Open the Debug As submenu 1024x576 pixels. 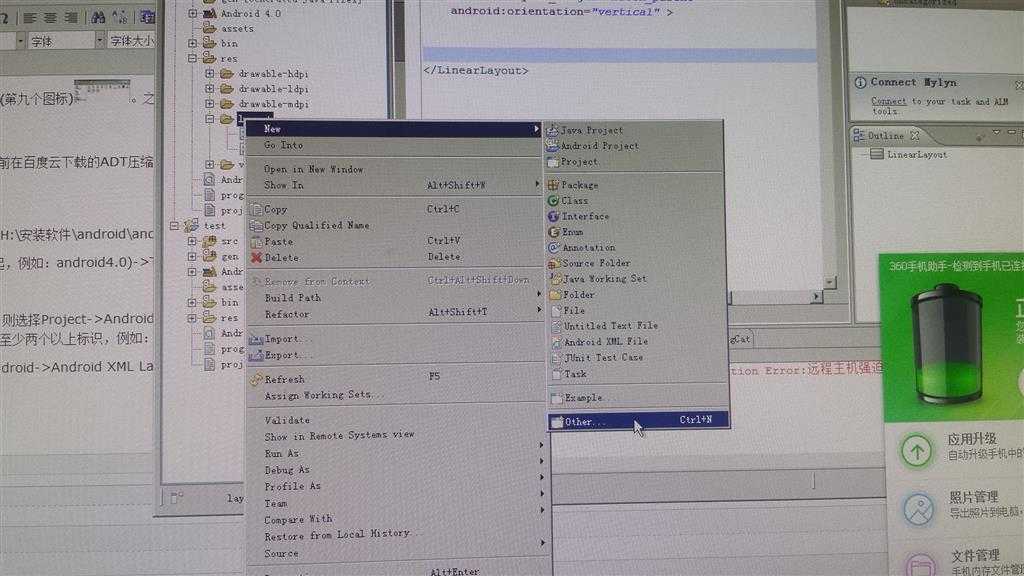[395, 470]
